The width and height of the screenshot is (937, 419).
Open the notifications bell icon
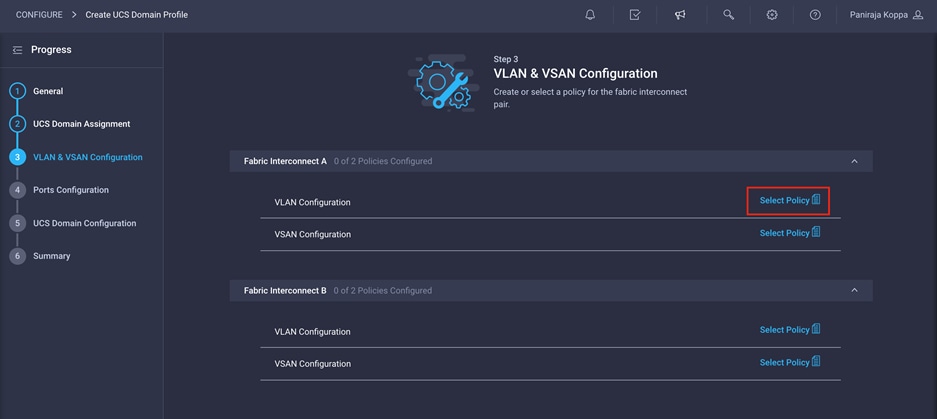coord(590,15)
